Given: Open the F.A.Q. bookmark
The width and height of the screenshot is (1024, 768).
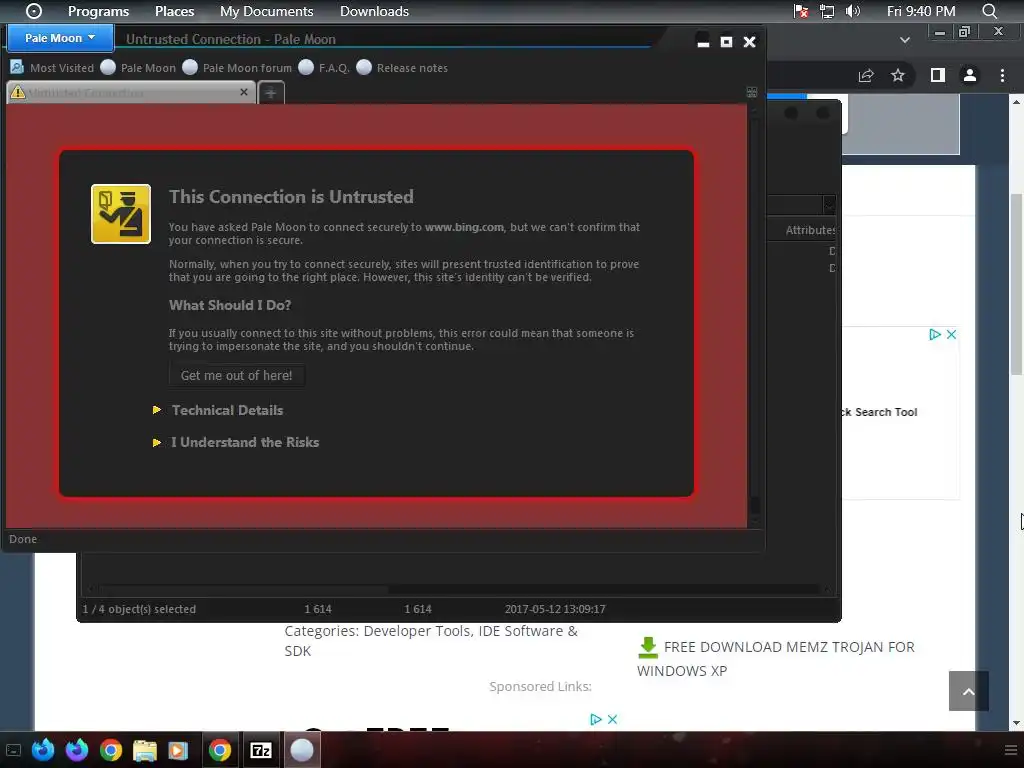Looking at the screenshot, I should [x=324, y=67].
